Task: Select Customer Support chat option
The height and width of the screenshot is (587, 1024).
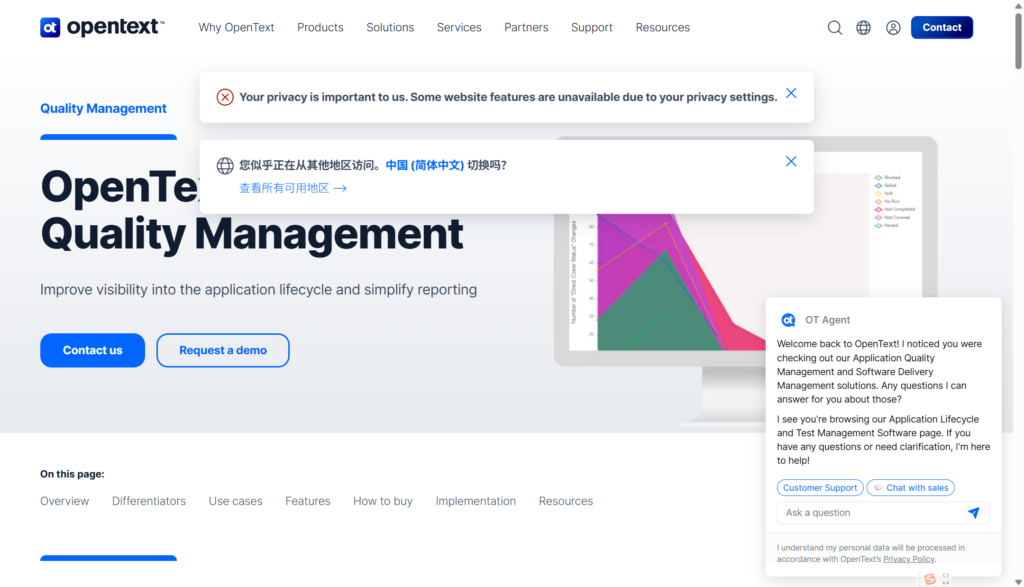Action: 820,488
